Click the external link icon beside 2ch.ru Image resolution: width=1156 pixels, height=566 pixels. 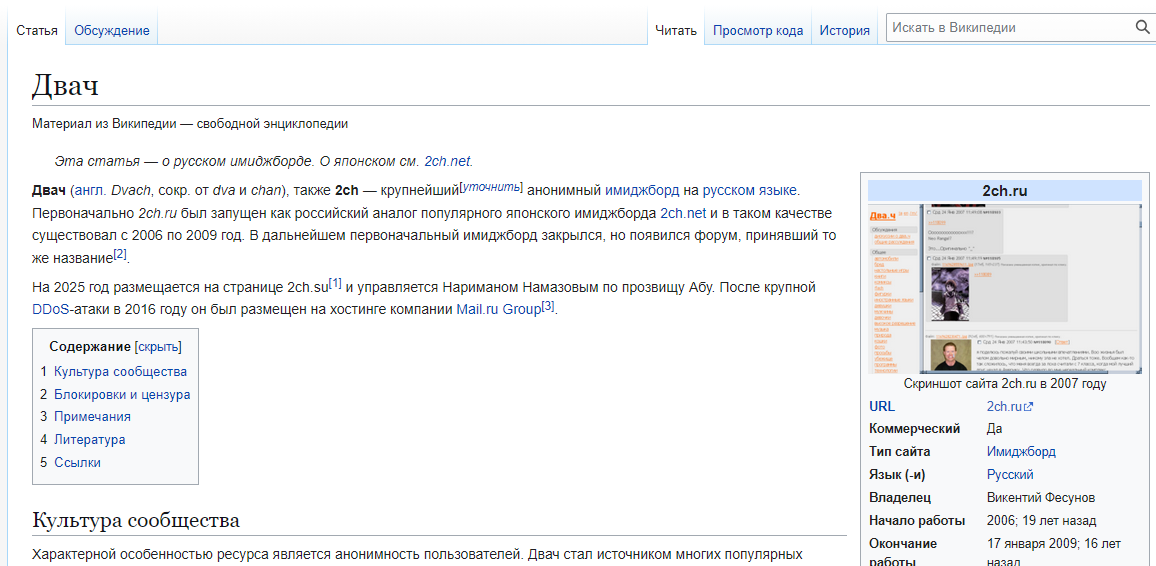pyautogui.click(x=1029, y=407)
